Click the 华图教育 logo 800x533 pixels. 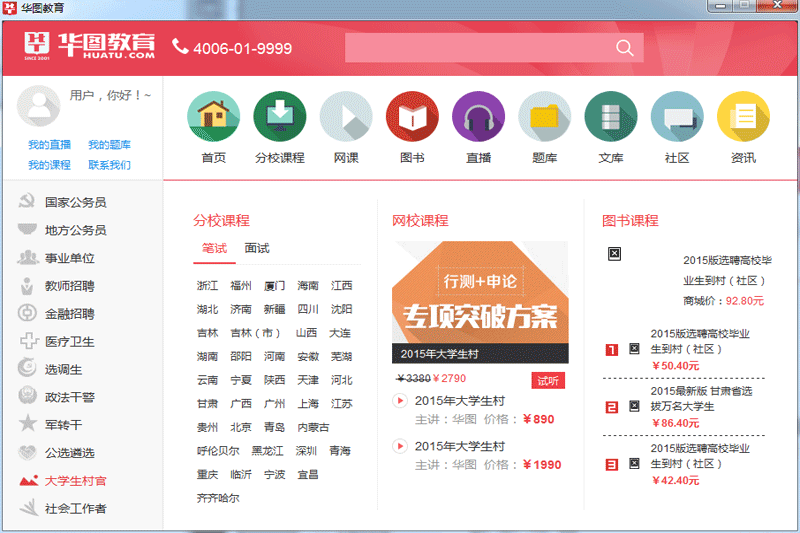[x=89, y=46]
